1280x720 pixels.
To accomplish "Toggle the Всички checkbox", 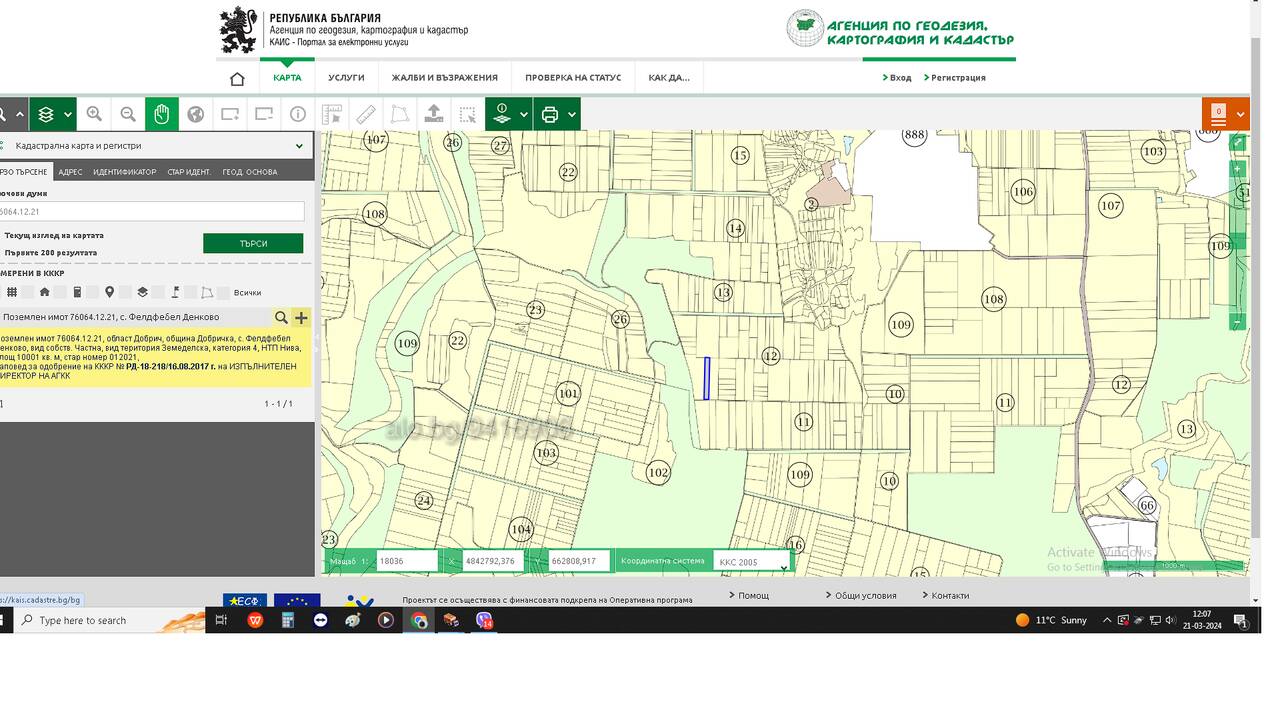I will 223,292.
